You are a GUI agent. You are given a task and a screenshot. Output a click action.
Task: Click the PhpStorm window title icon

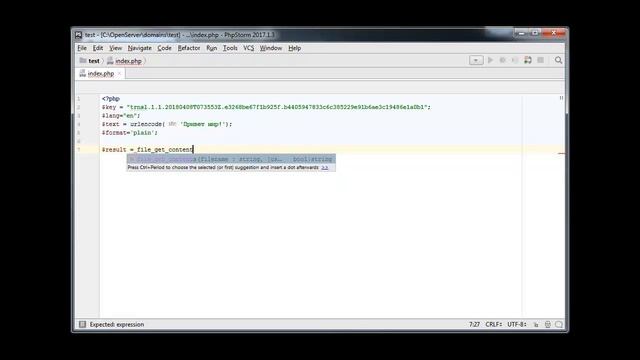pyautogui.click(x=78, y=35)
